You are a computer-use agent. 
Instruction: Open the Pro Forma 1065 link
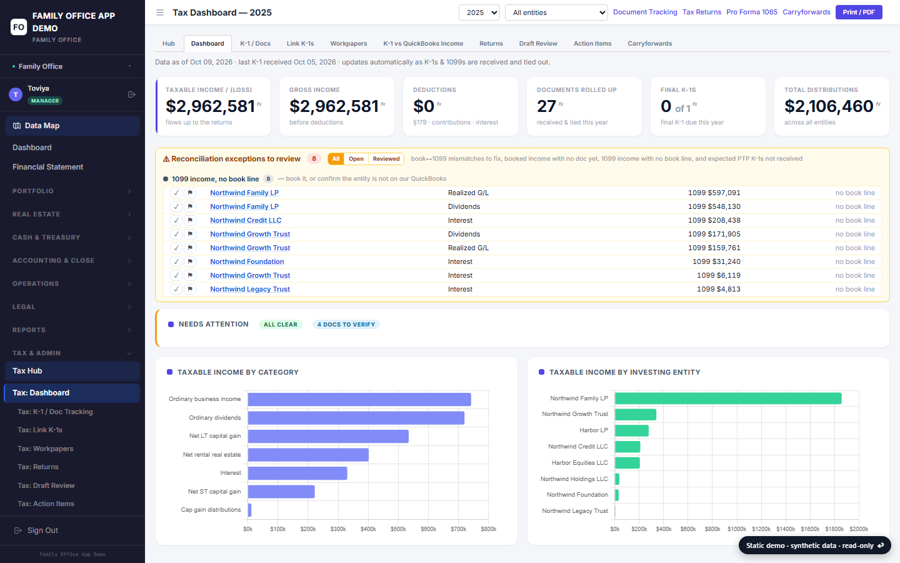(751, 12)
